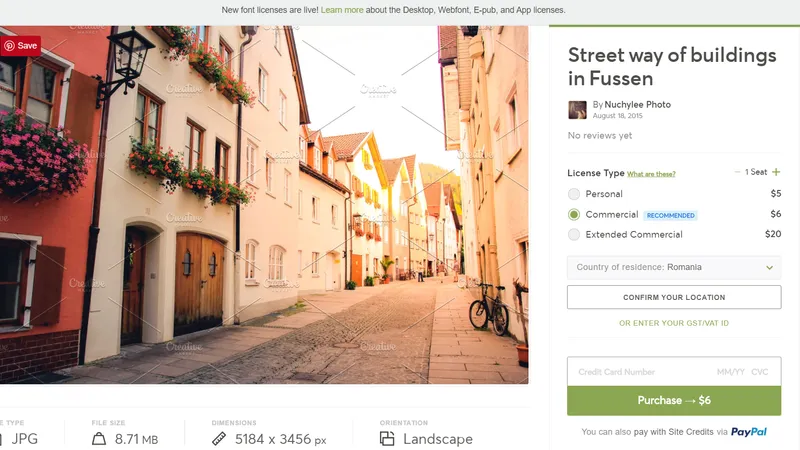The width and height of the screenshot is (800, 450).
Task: Click Or Enter Your GST/VAT ID link
Action: click(x=674, y=323)
